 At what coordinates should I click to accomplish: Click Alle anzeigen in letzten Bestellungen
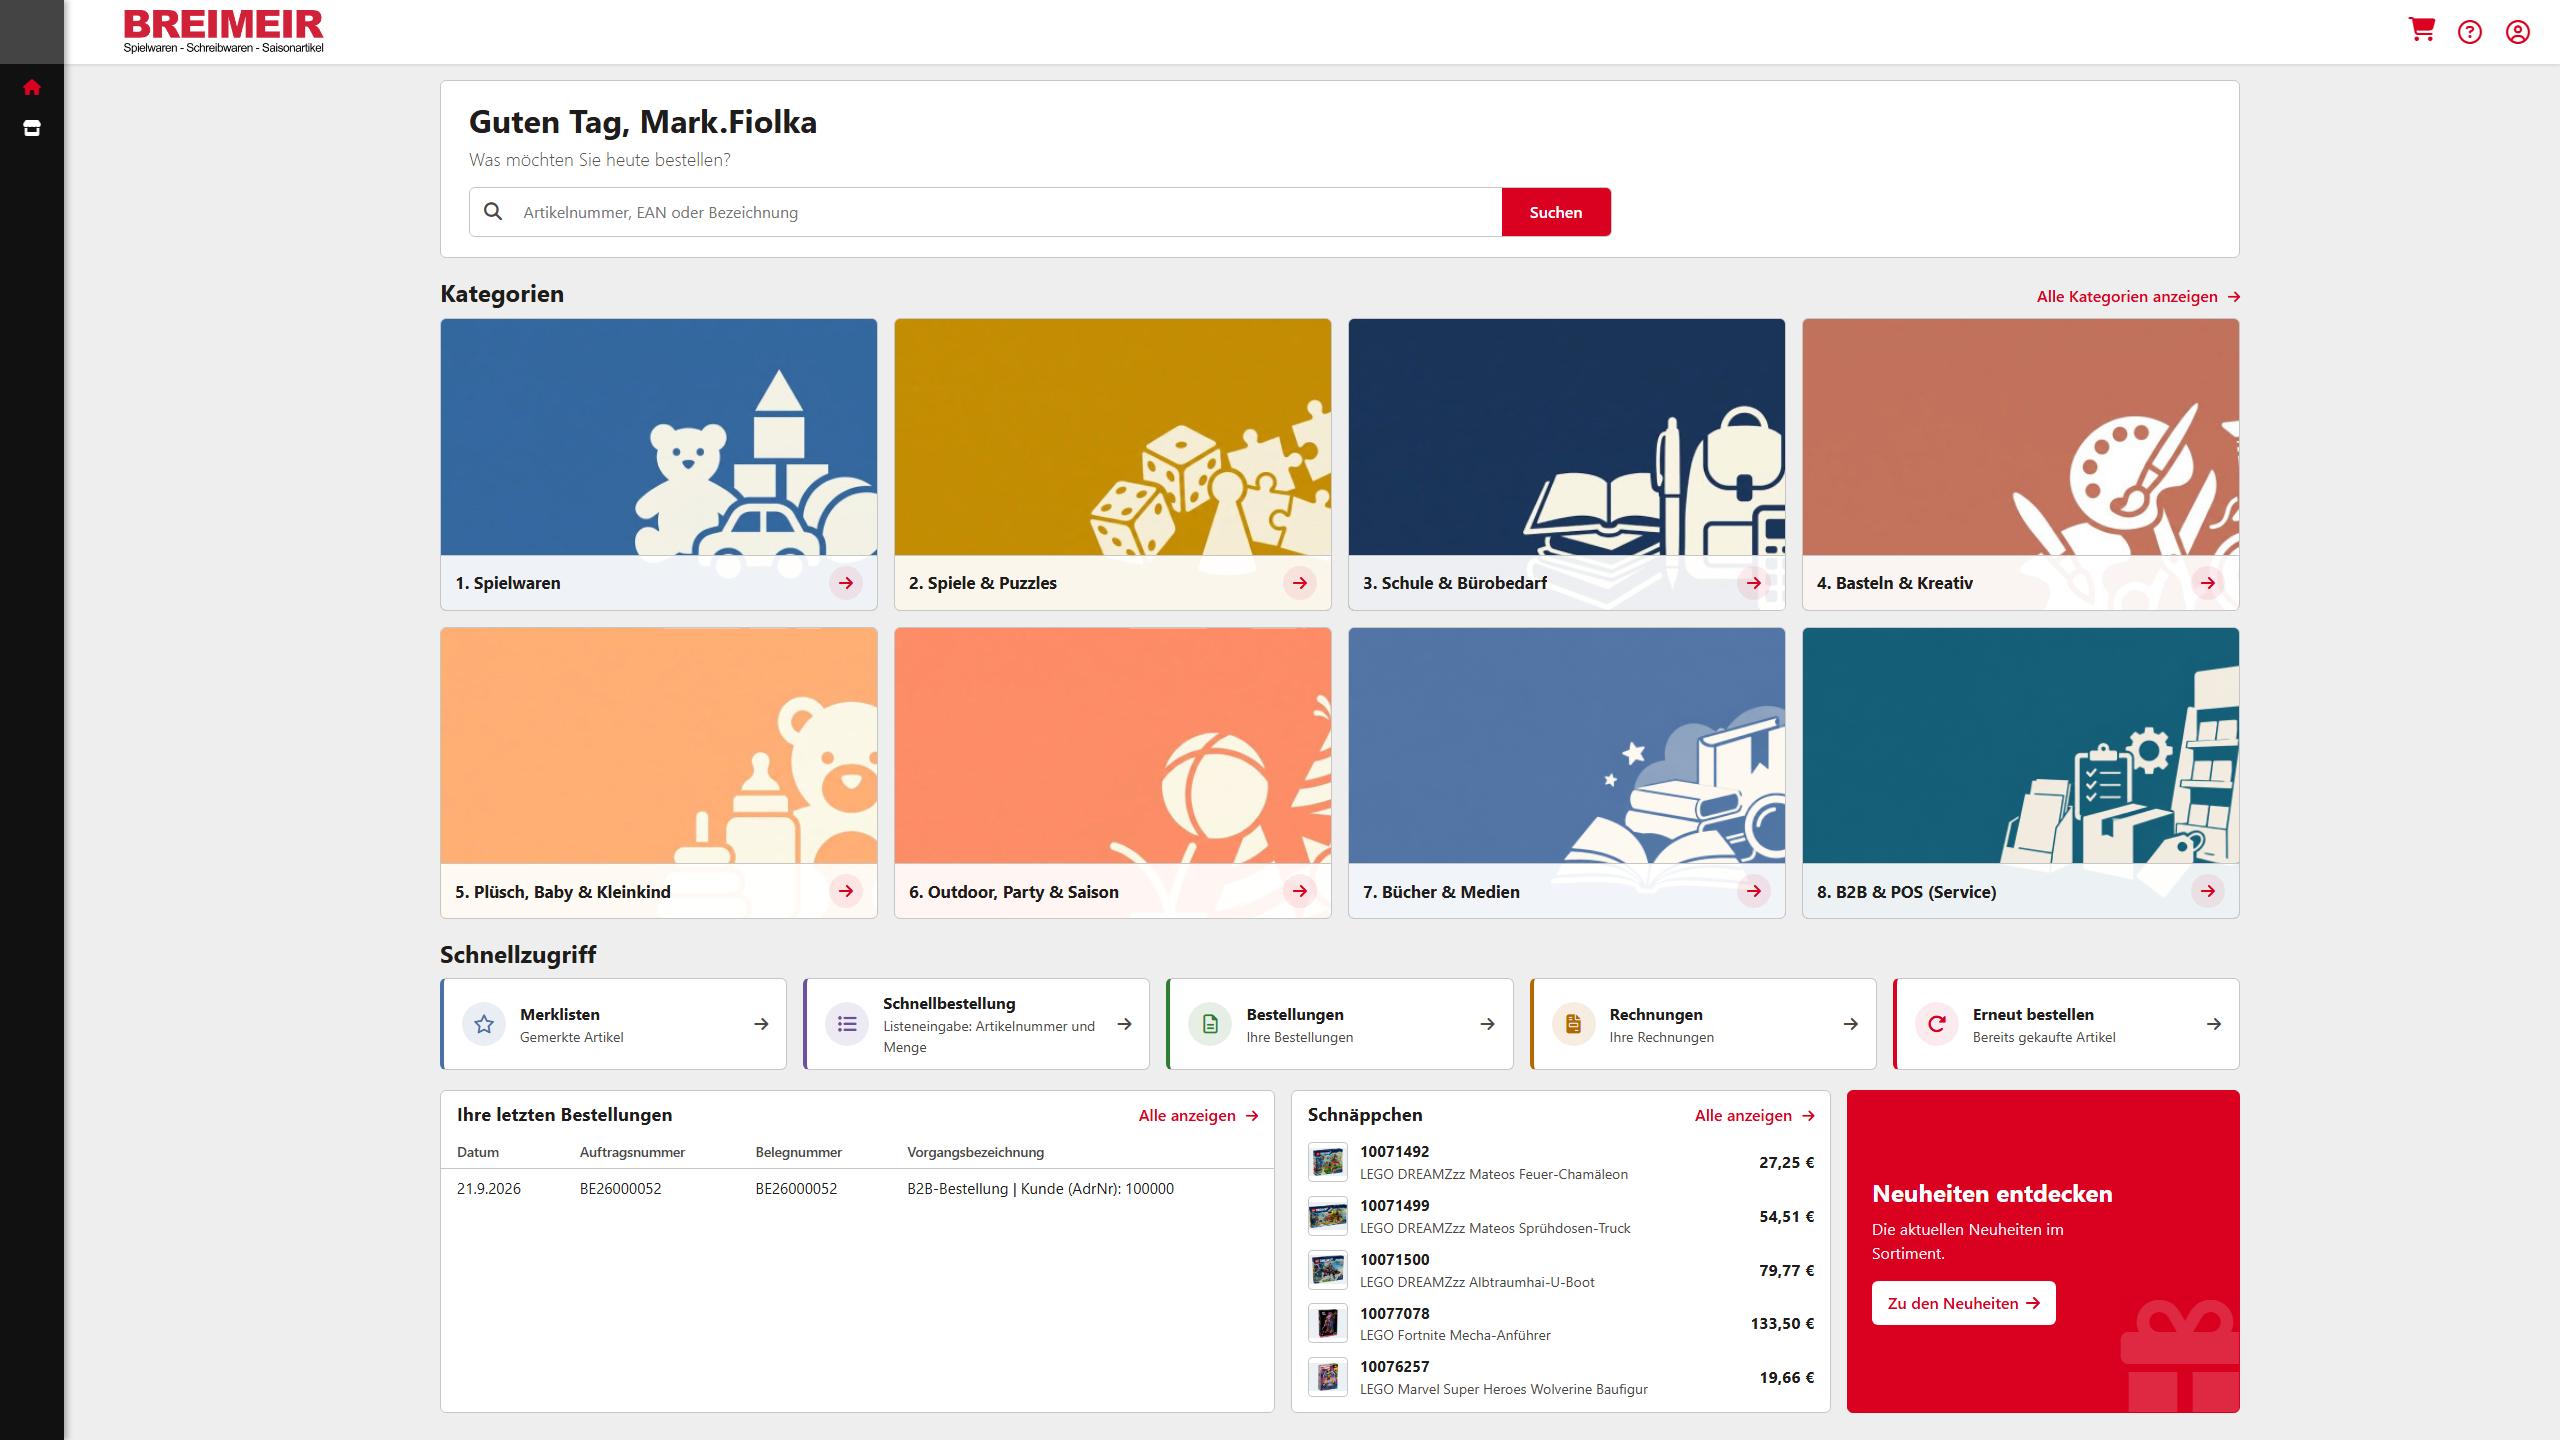[1198, 1116]
